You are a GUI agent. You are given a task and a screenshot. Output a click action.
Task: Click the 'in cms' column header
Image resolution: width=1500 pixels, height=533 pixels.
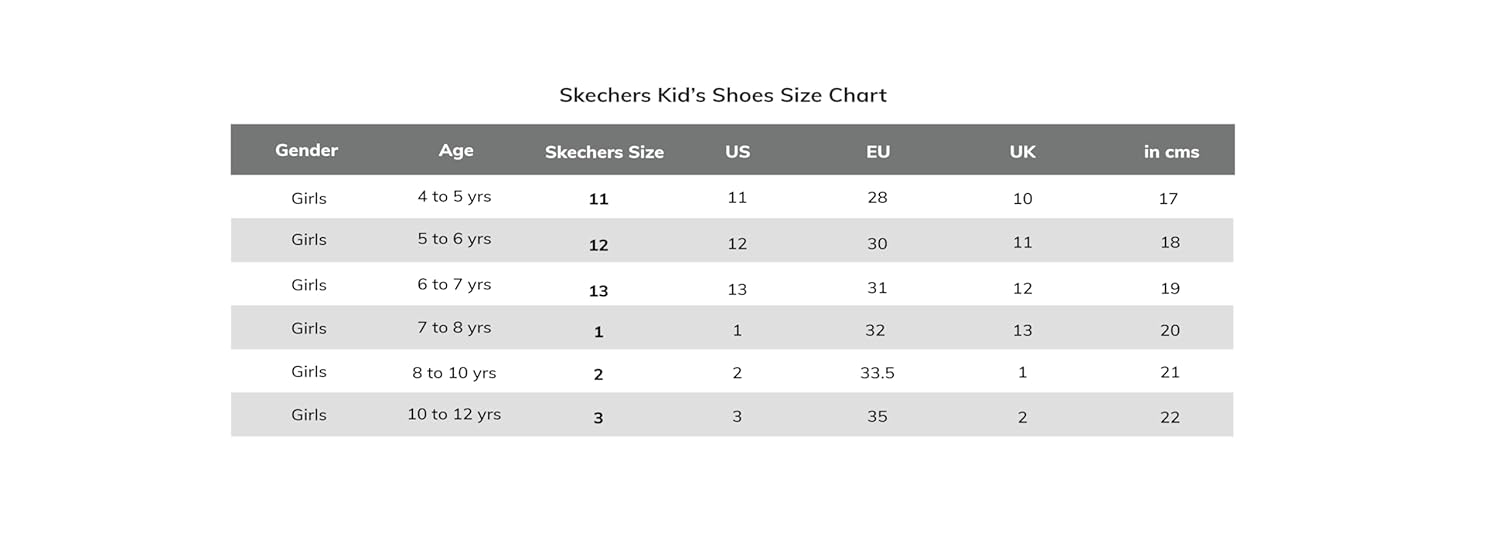pos(1171,152)
